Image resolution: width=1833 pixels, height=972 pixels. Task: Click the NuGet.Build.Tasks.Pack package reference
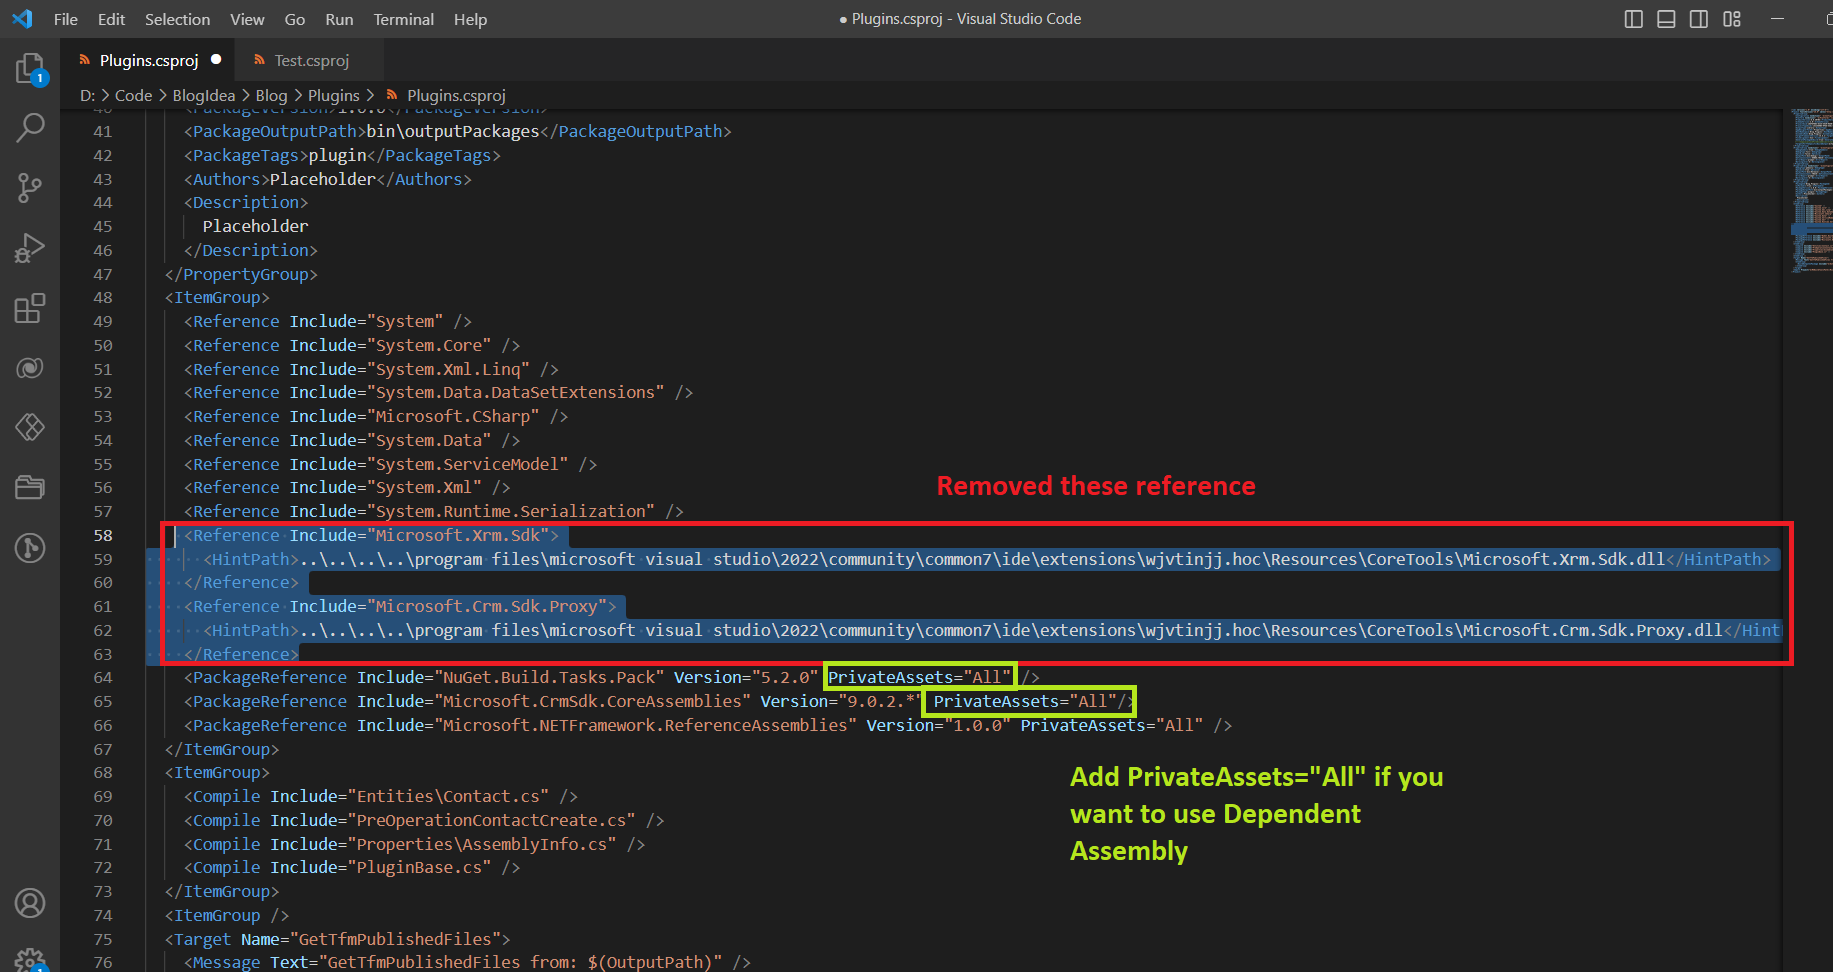click(612, 678)
